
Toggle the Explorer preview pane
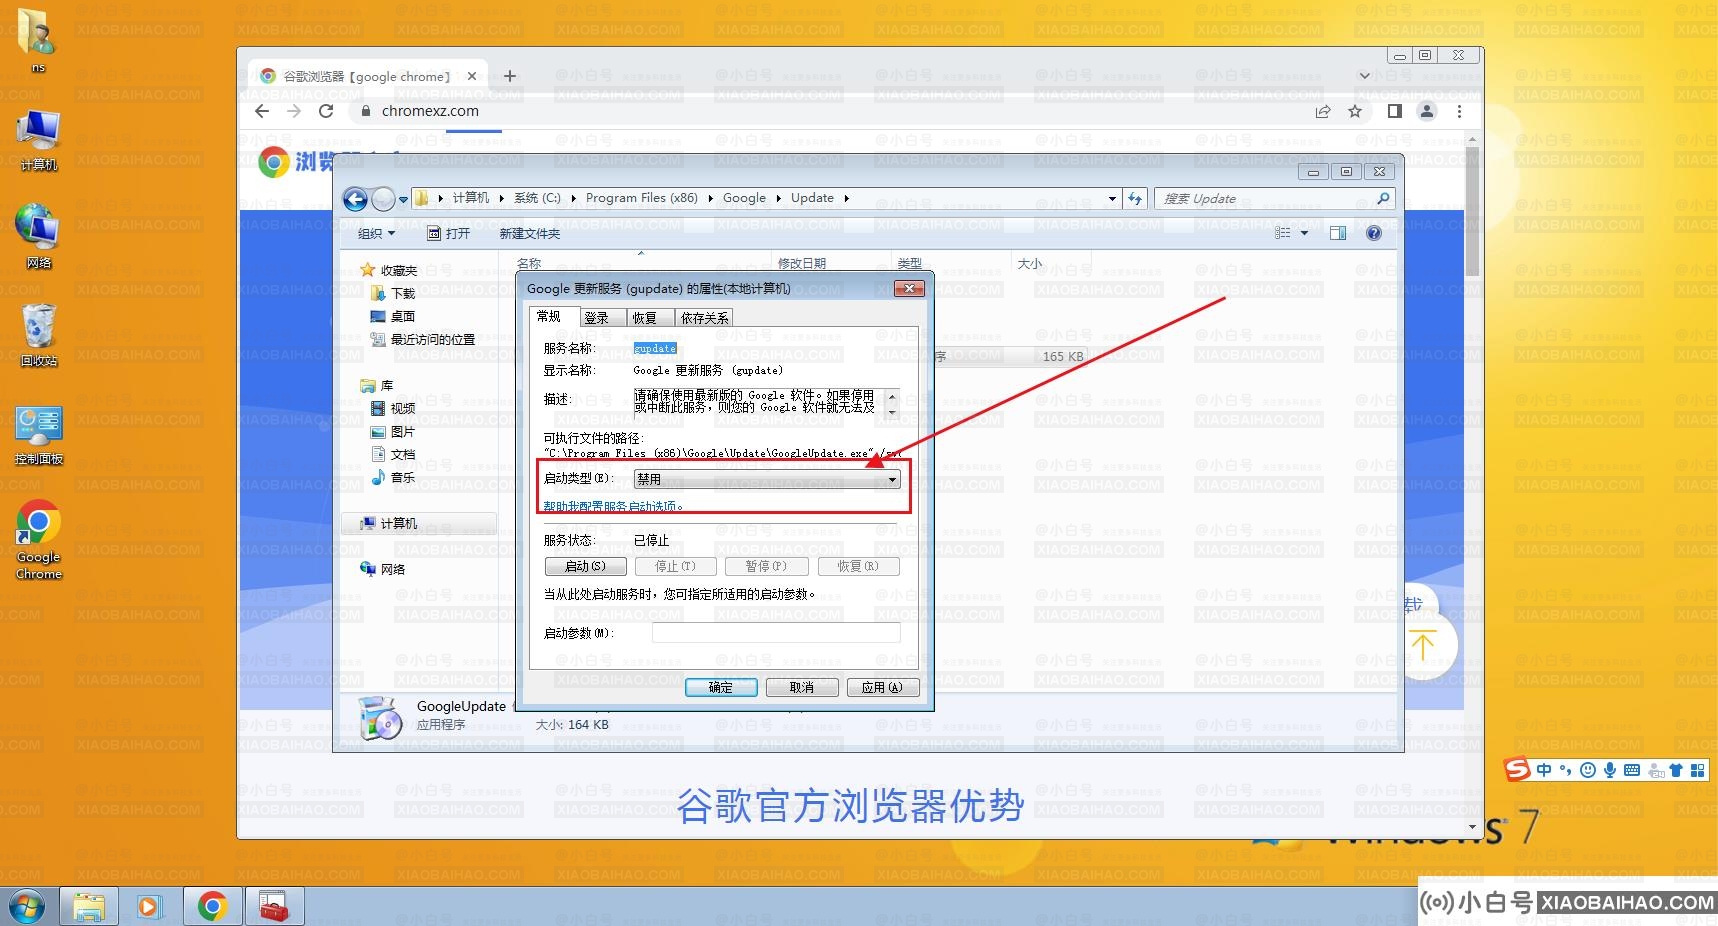coord(1338,233)
